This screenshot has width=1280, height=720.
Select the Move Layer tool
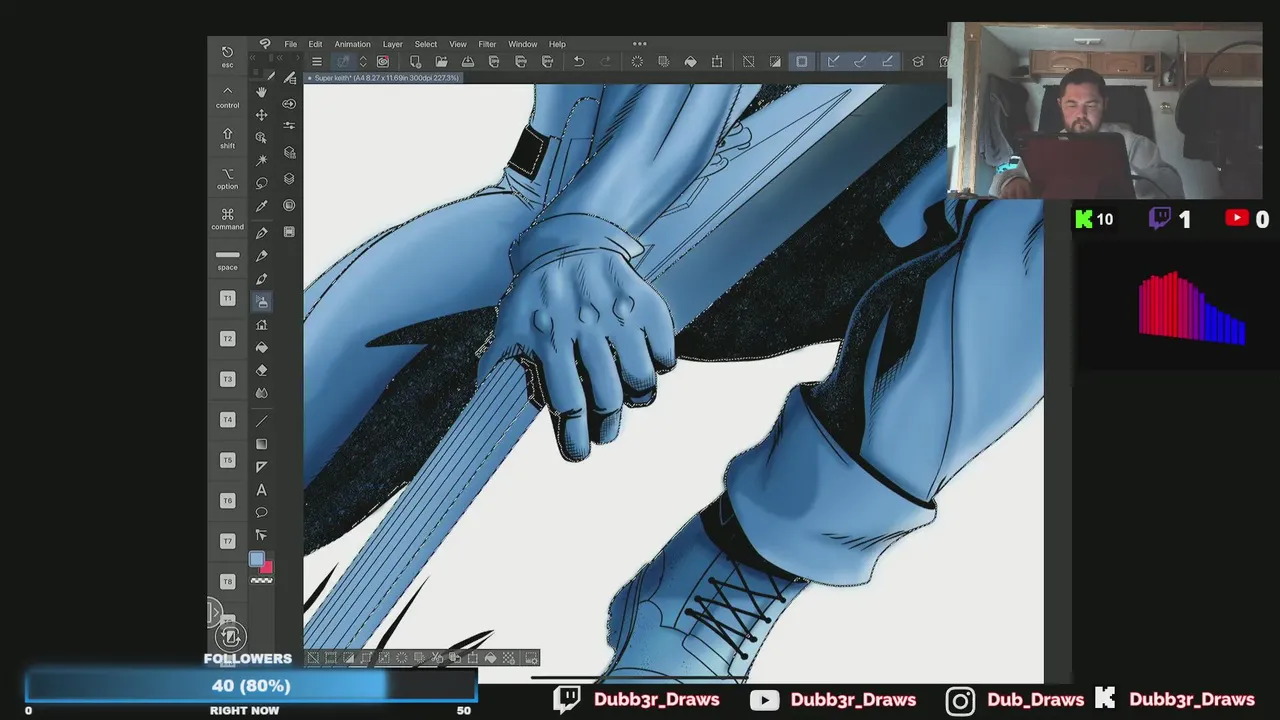(x=261, y=115)
